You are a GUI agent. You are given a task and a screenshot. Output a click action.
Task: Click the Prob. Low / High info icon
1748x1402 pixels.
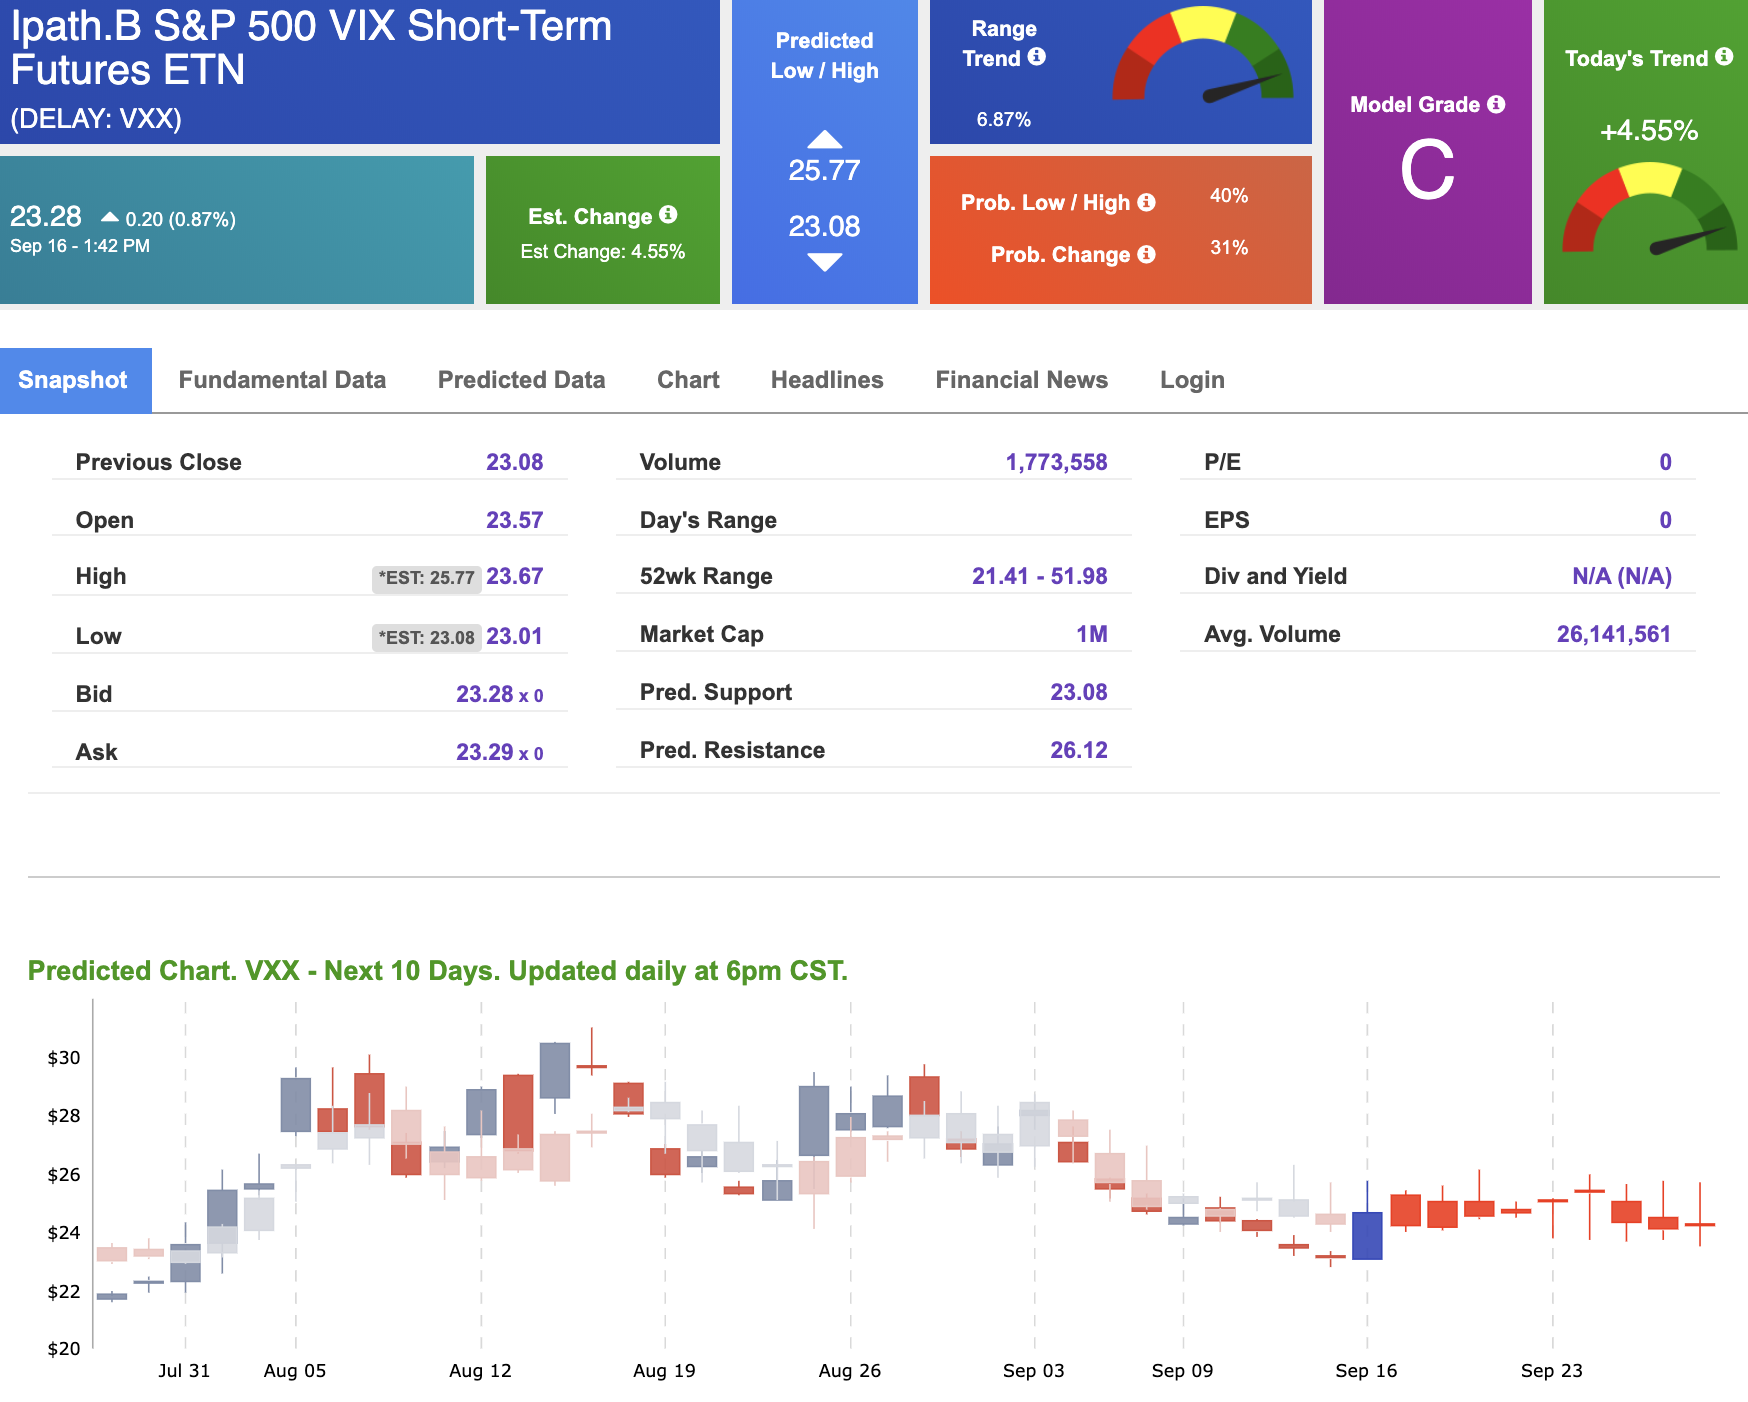[x=1147, y=202]
